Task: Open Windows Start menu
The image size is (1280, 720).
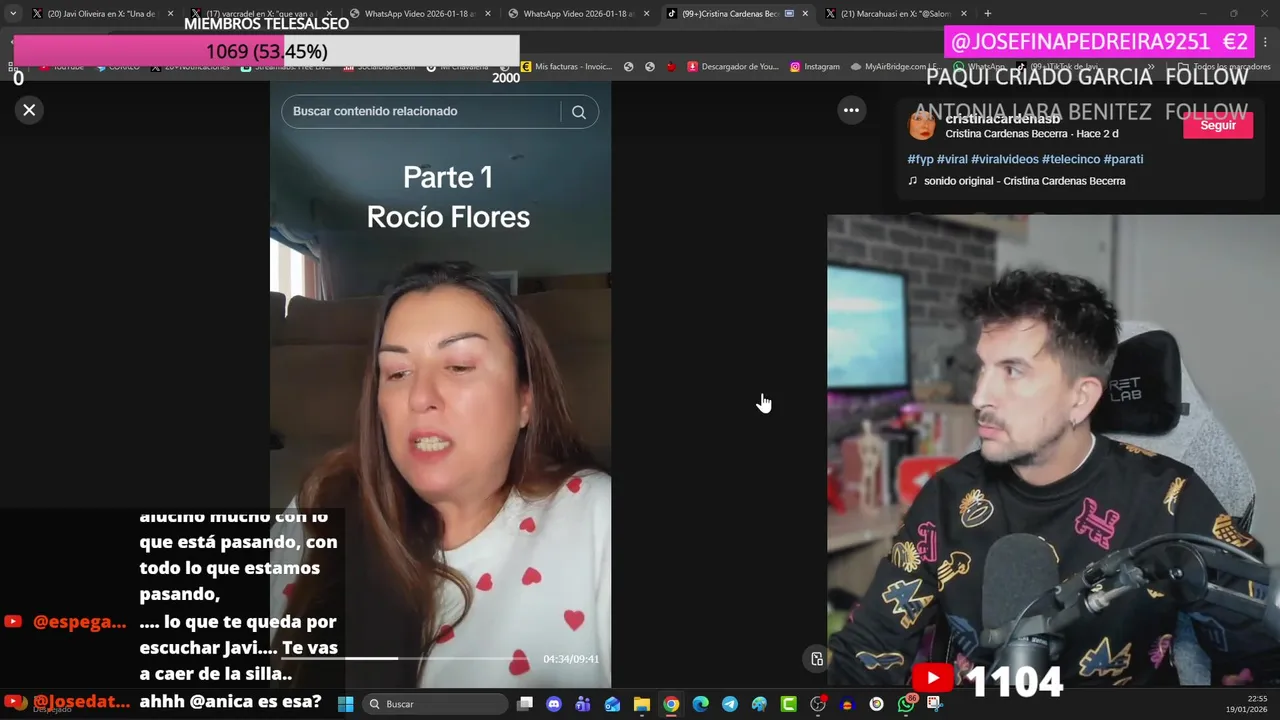Action: pos(346,704)
